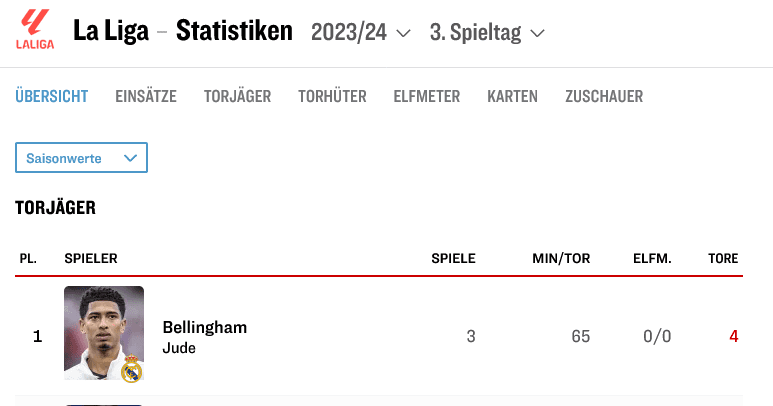This screenshot has width=773, height=406.
Task: View the Zuschauer tab
Action: (x=604, y=96)
